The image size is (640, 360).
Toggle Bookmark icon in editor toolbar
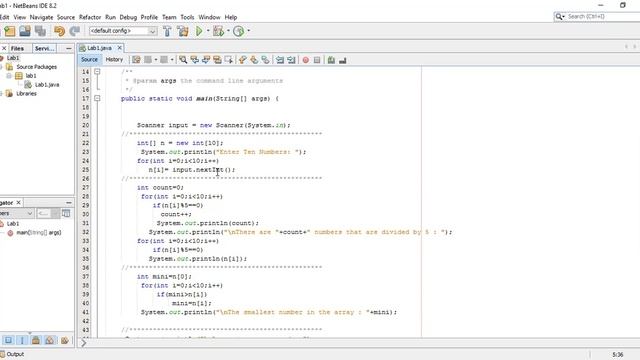coord(265,60)
